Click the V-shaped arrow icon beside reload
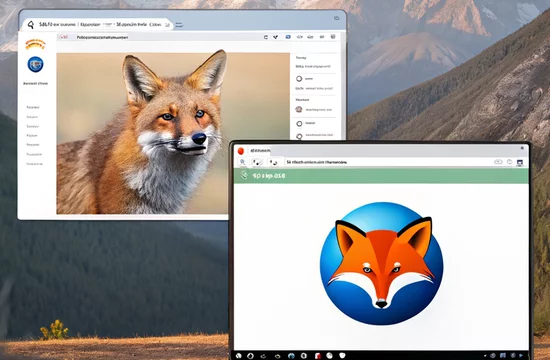The height and width of the screenshot is (360, 550). pos(276,37)
